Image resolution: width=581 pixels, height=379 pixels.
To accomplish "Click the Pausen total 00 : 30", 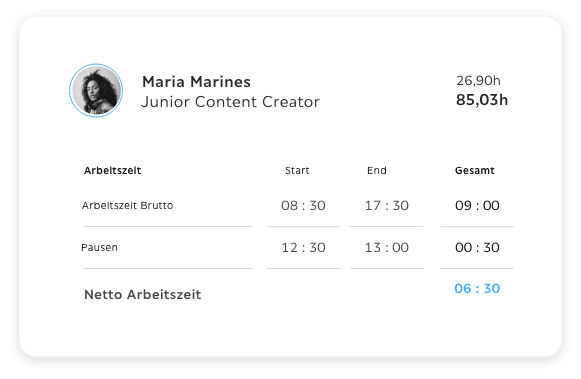I will 477,247.
